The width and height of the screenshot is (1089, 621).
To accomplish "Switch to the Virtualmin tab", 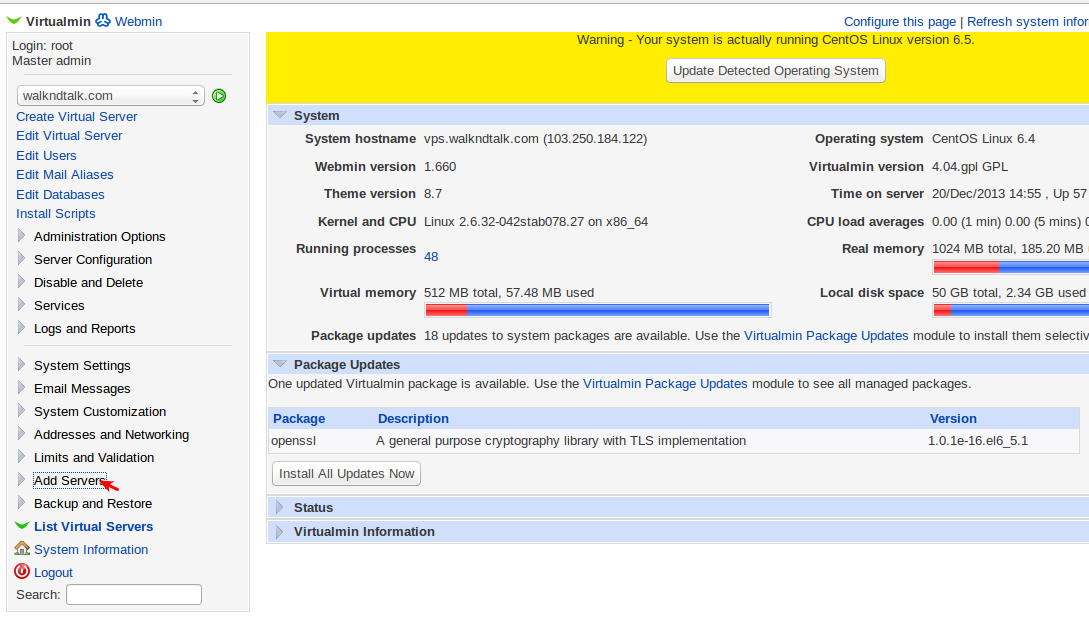I will (58, 21).
